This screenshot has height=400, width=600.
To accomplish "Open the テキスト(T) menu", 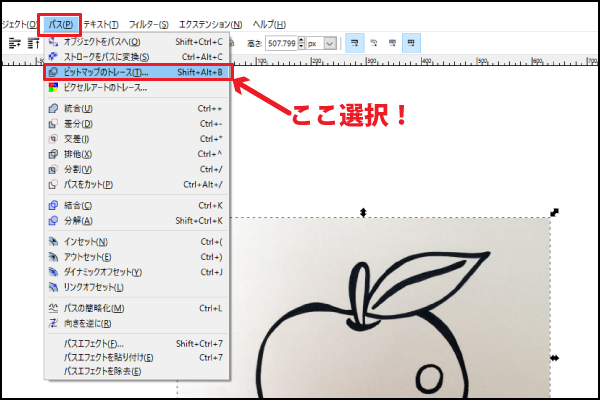I will 102,24.
